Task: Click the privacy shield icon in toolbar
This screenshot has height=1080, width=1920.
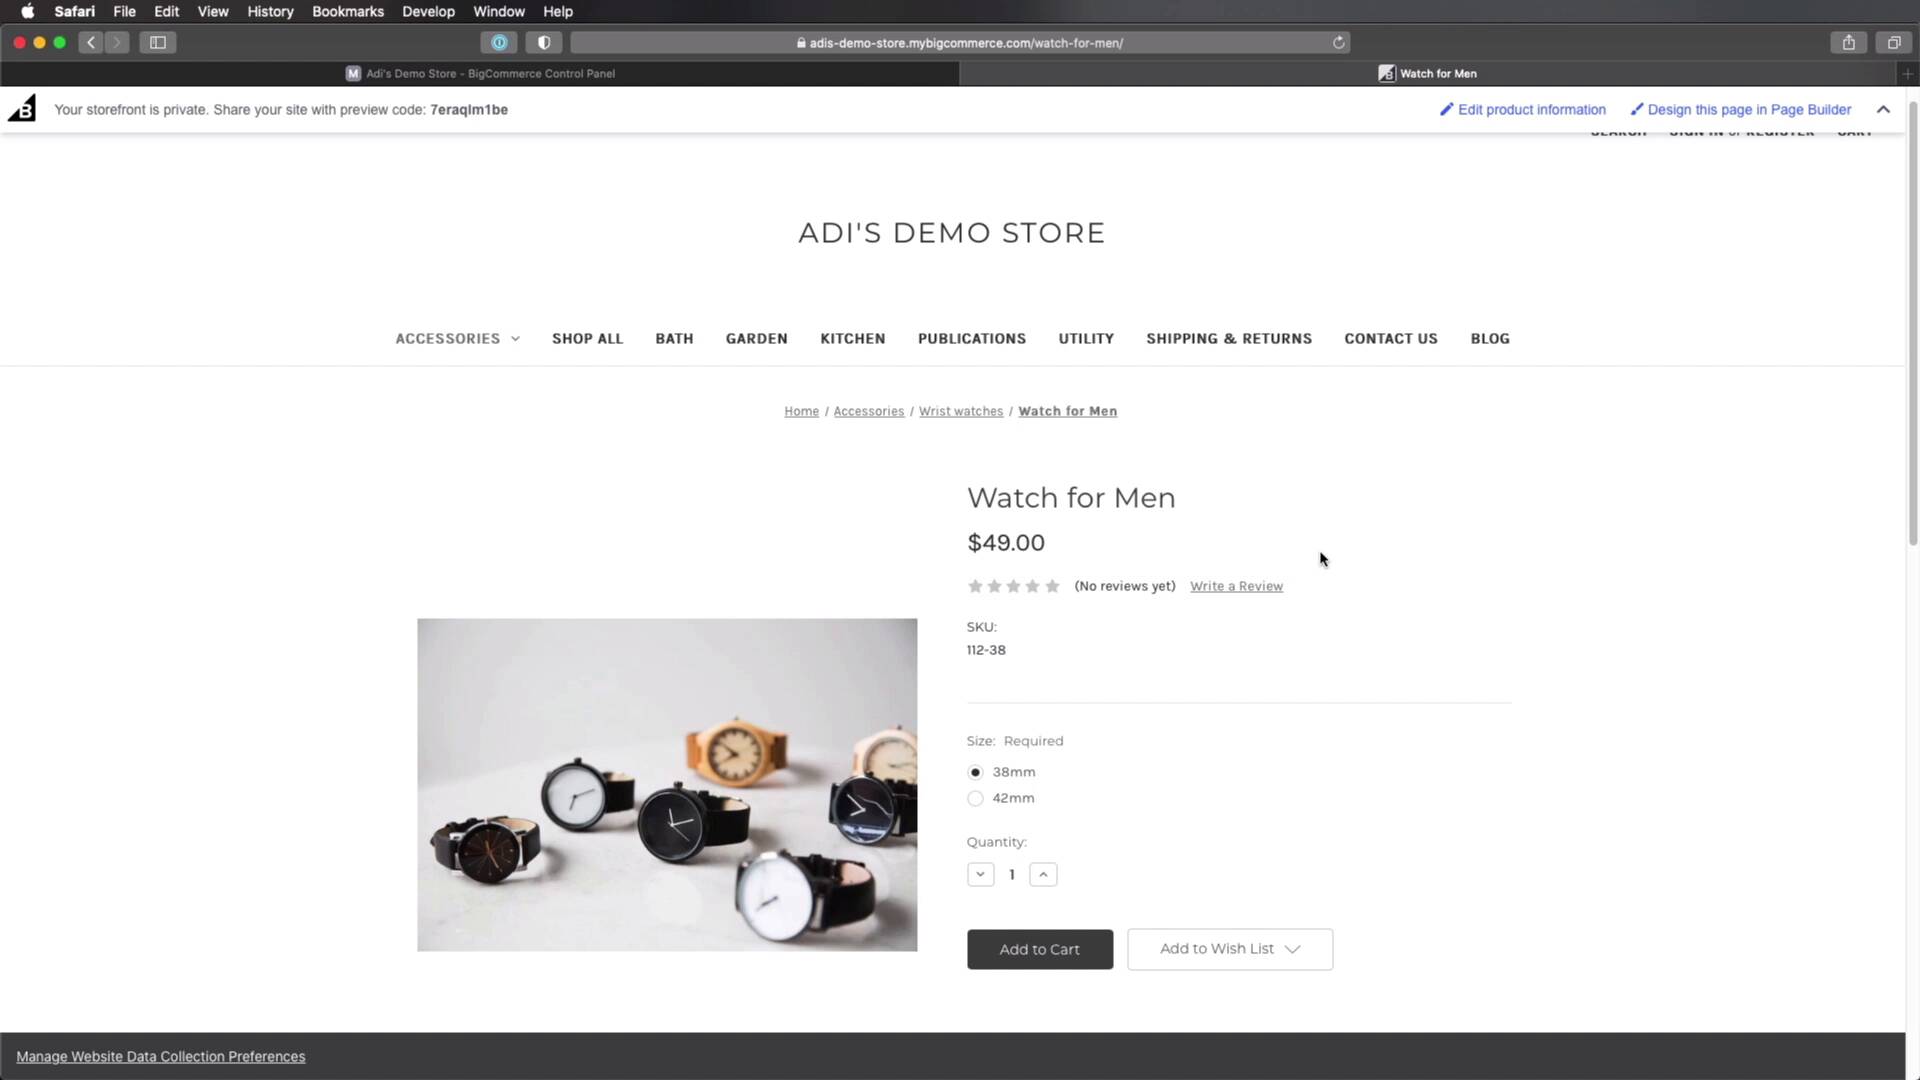Action: 544,42
